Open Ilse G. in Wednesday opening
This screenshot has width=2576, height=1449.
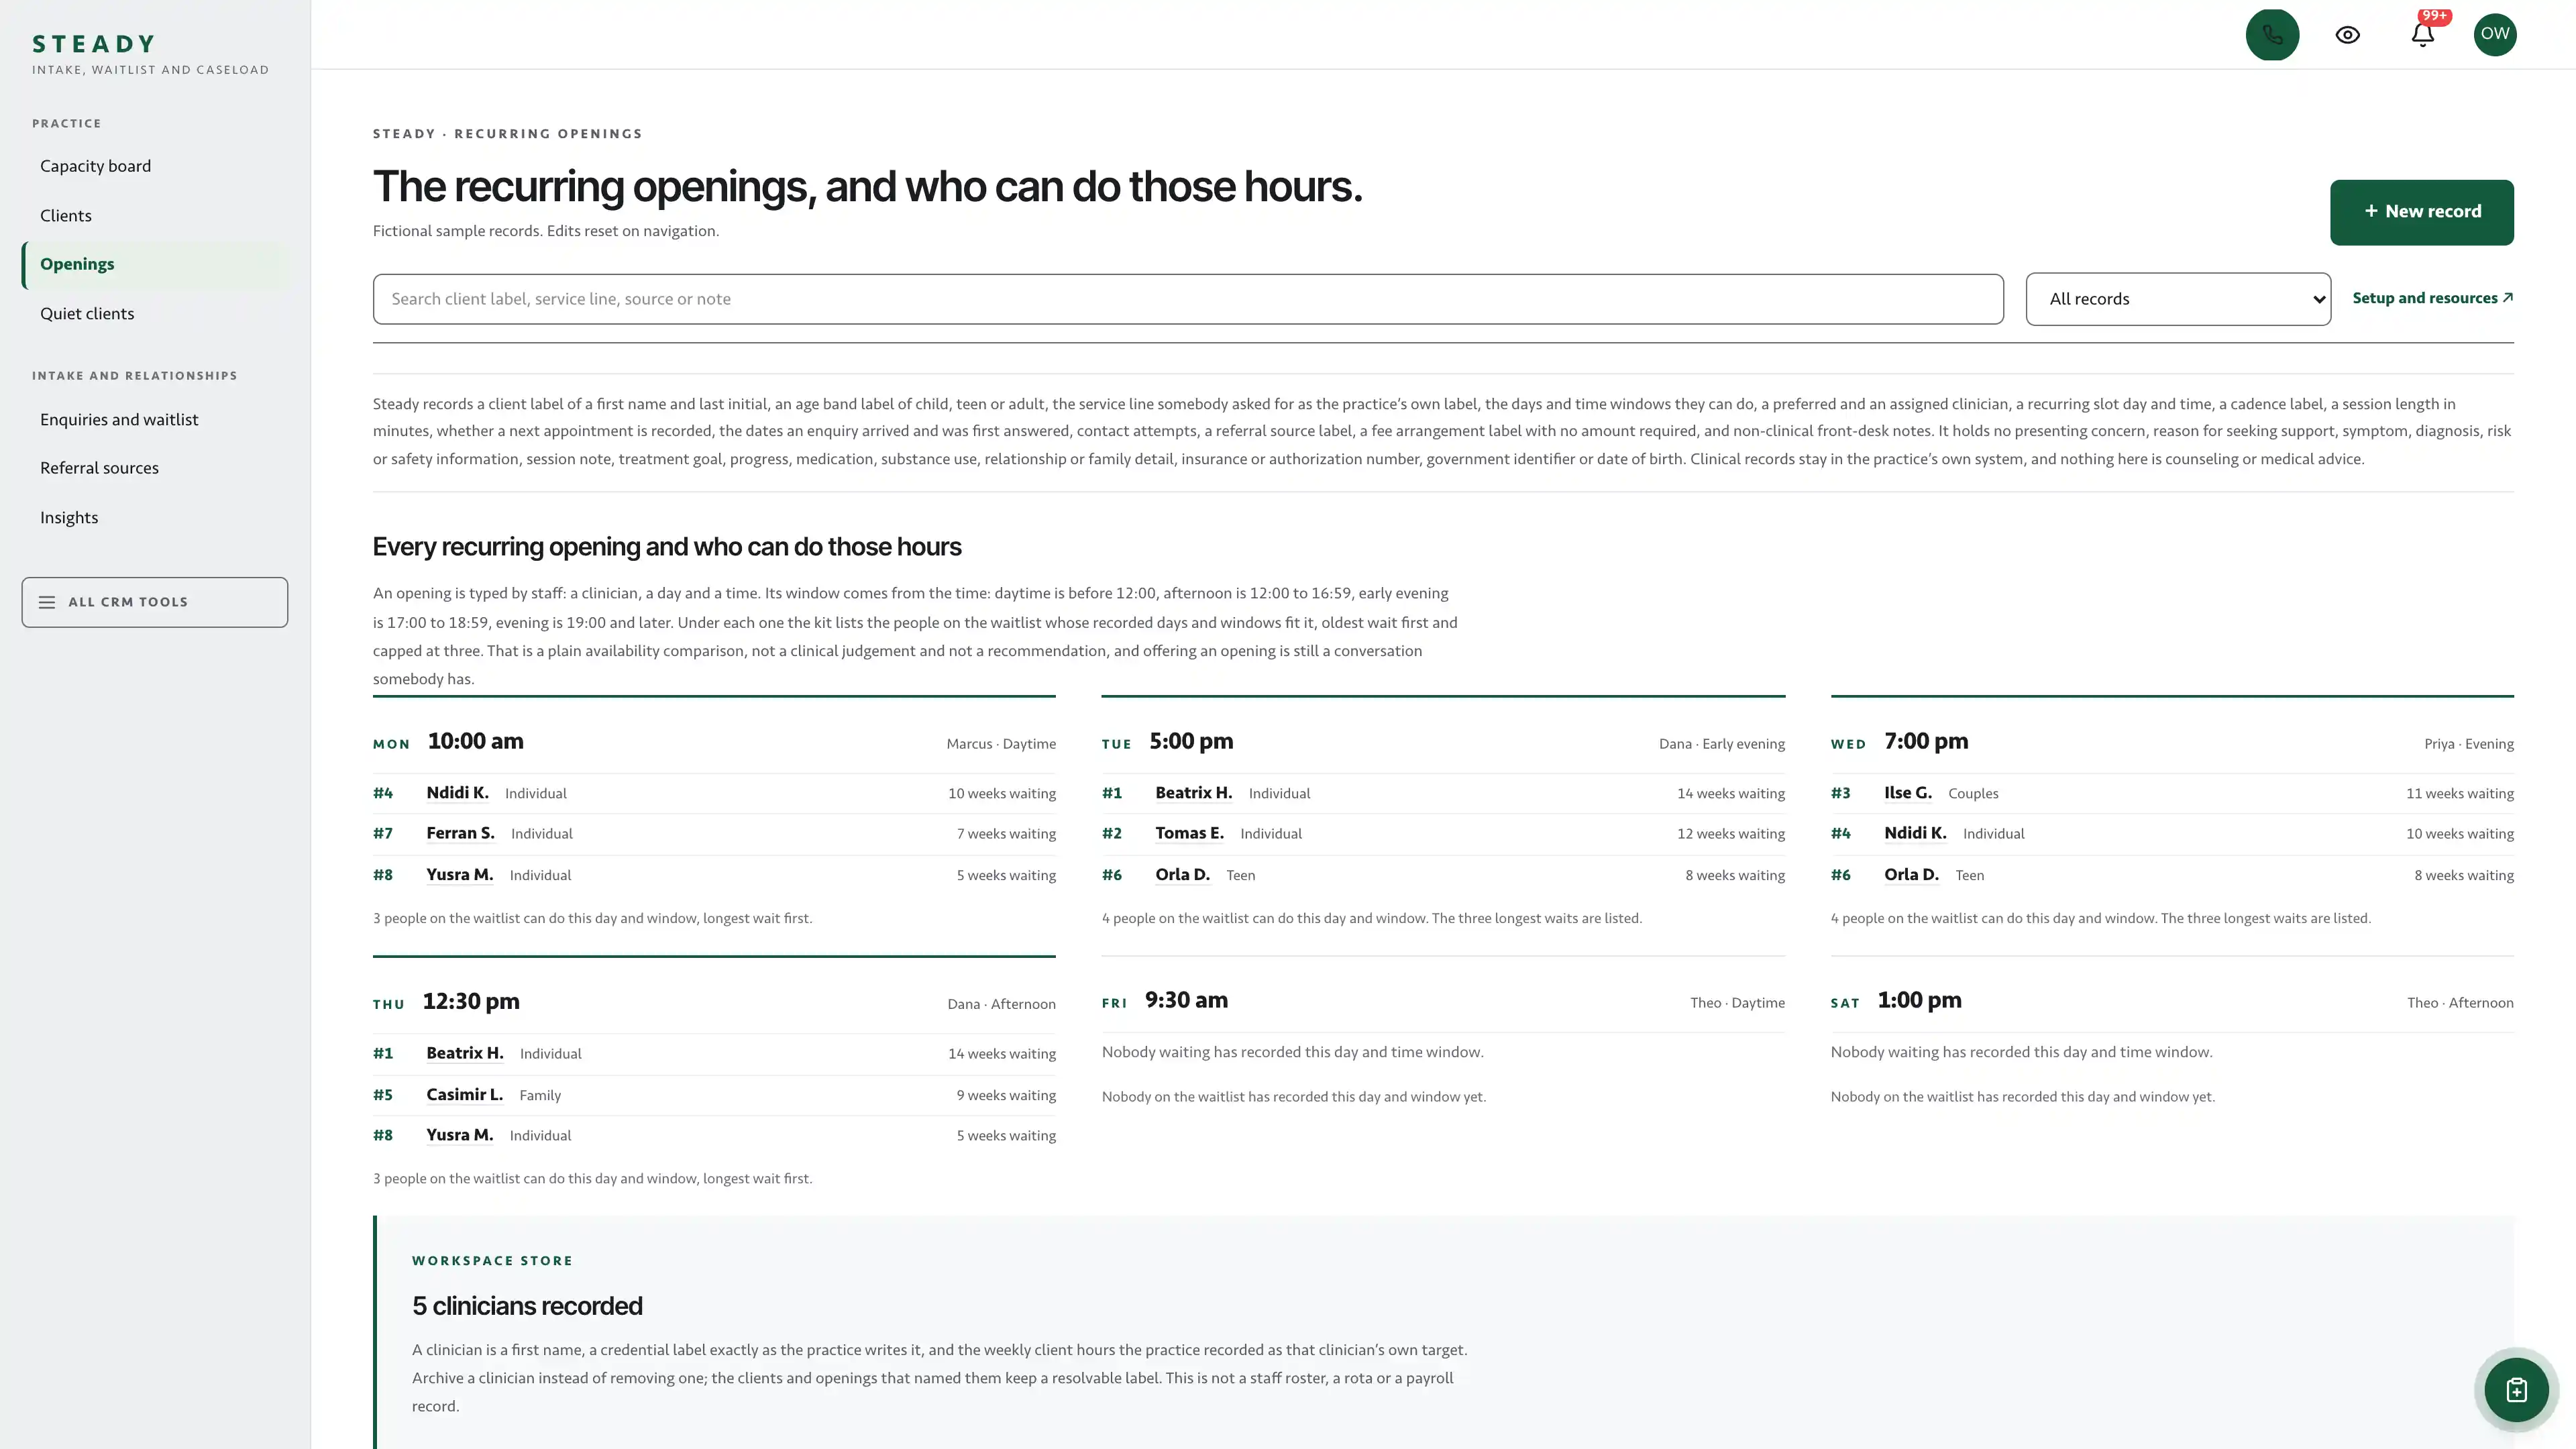point(1907,793)
